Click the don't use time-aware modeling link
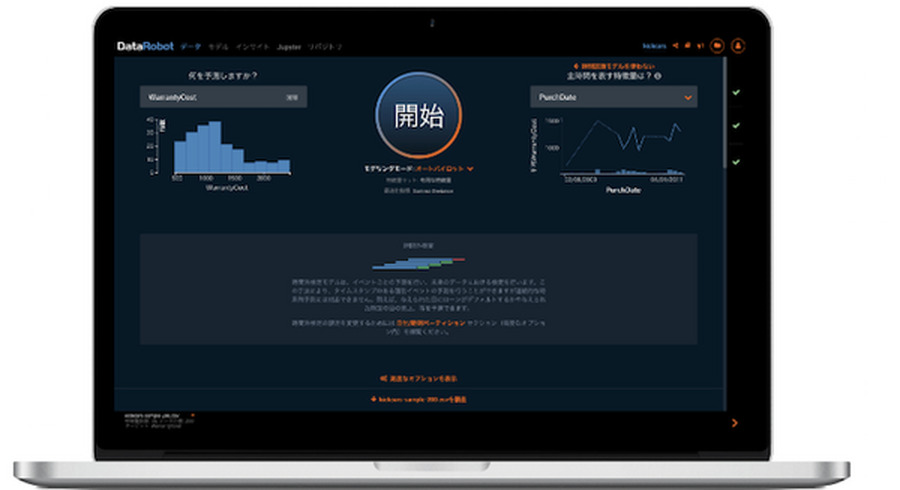 coord(612,64)
